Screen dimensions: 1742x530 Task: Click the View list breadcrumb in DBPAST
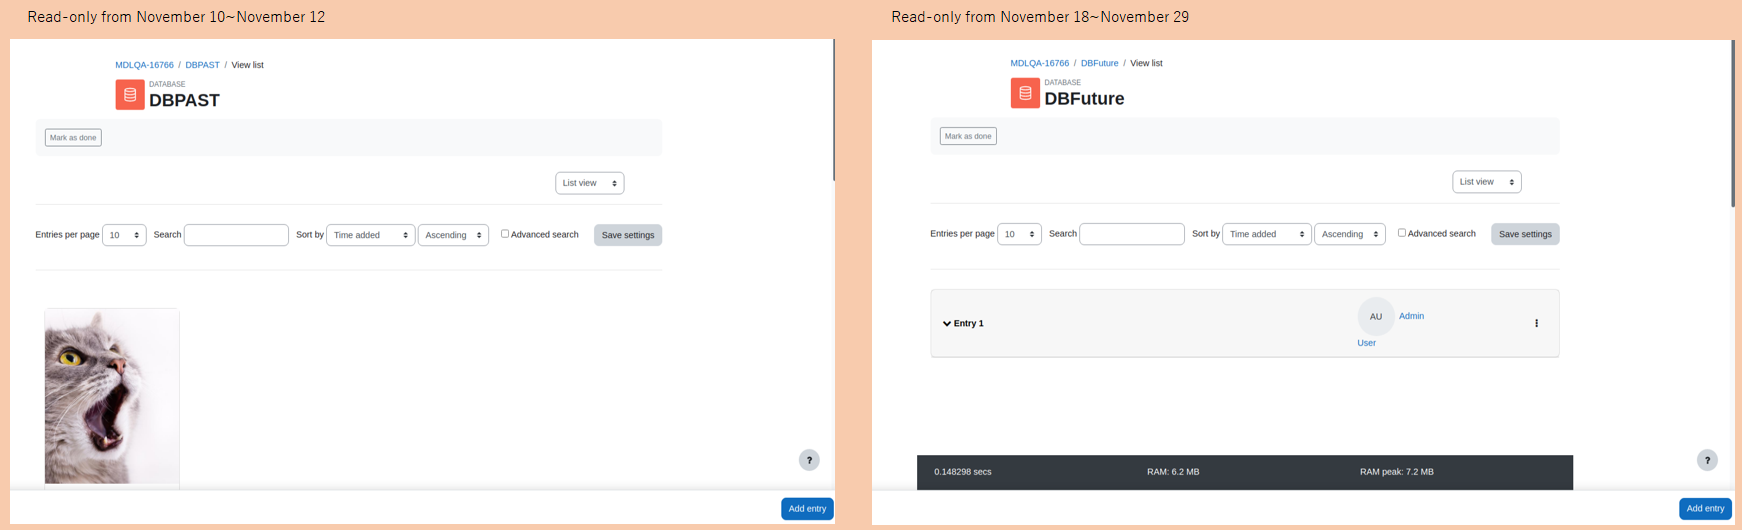[247, 65]
